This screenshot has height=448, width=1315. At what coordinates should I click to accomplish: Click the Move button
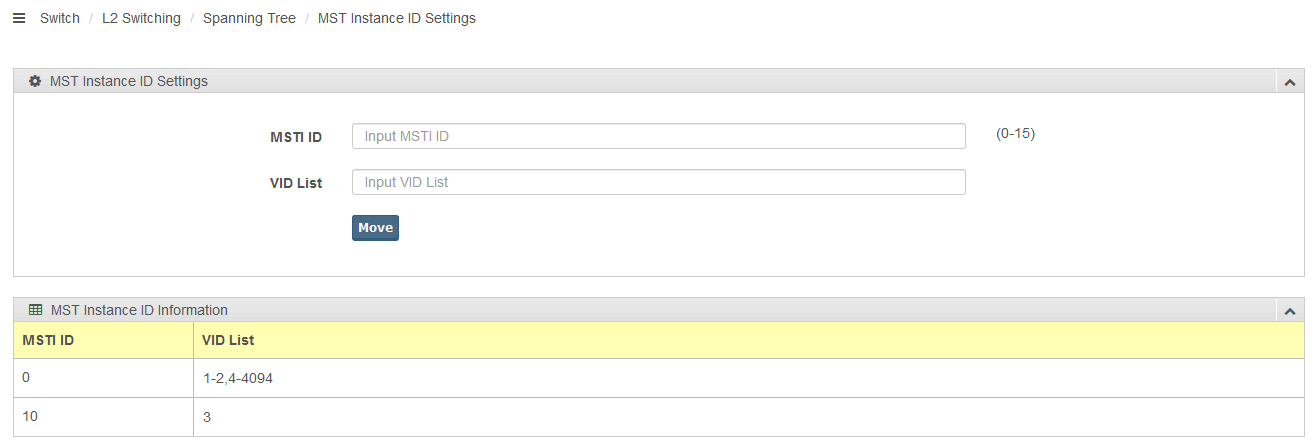coord(375,228)
